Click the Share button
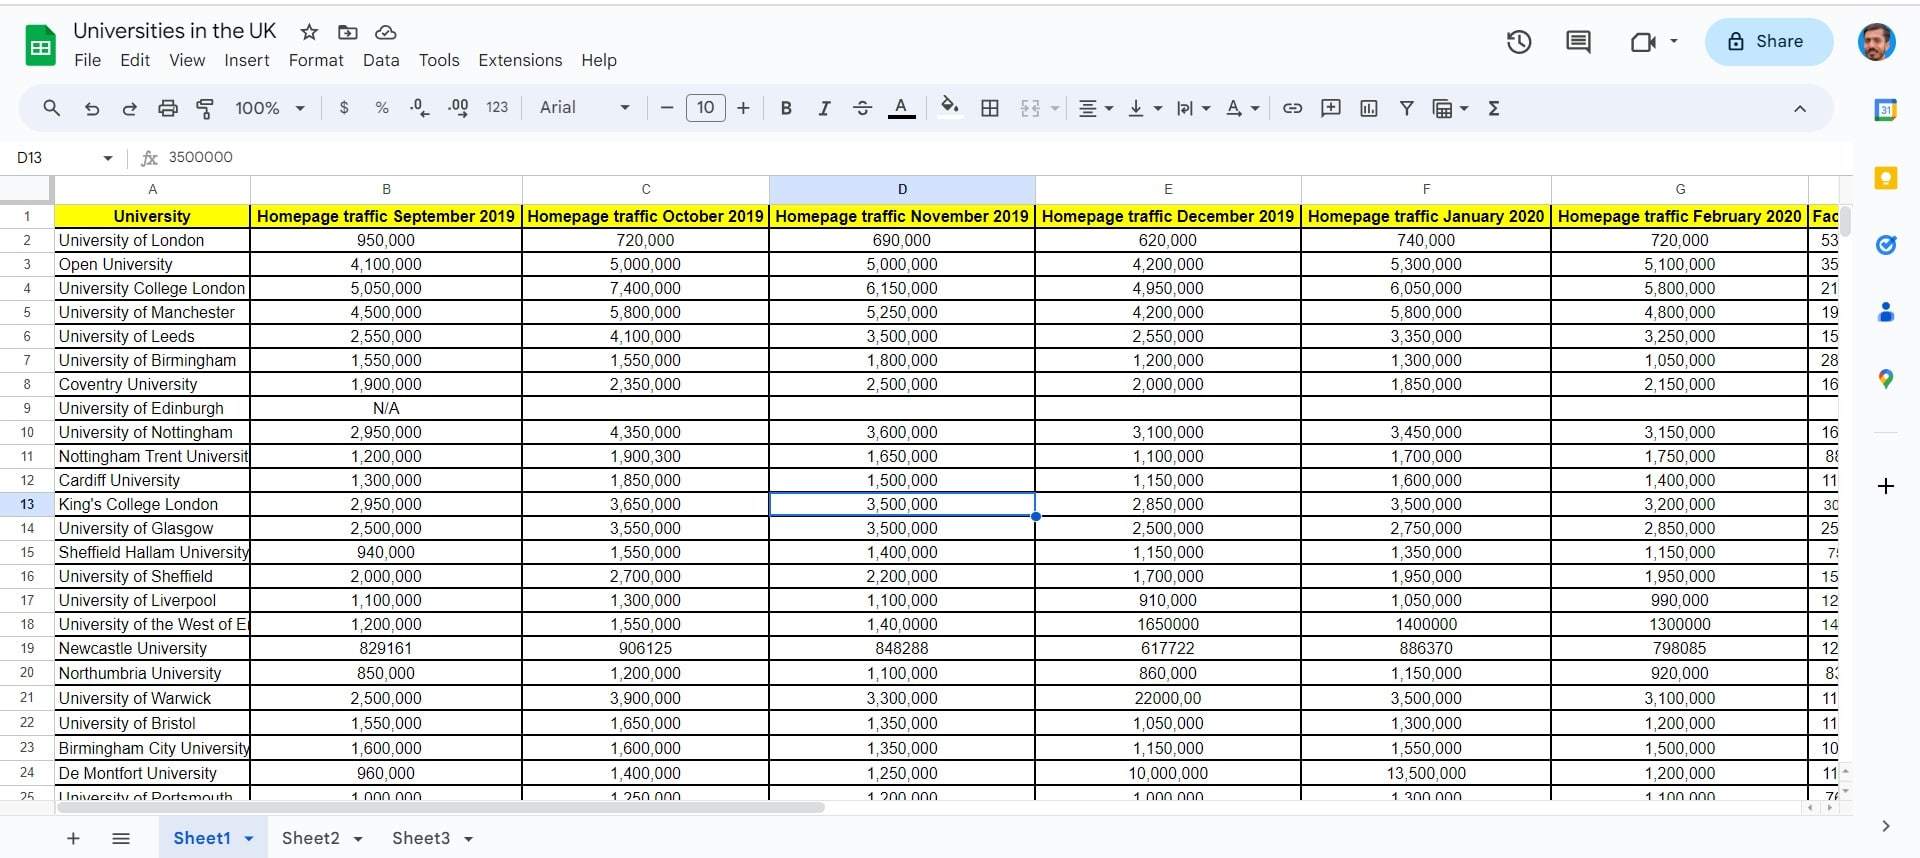 pos(1768,42)
